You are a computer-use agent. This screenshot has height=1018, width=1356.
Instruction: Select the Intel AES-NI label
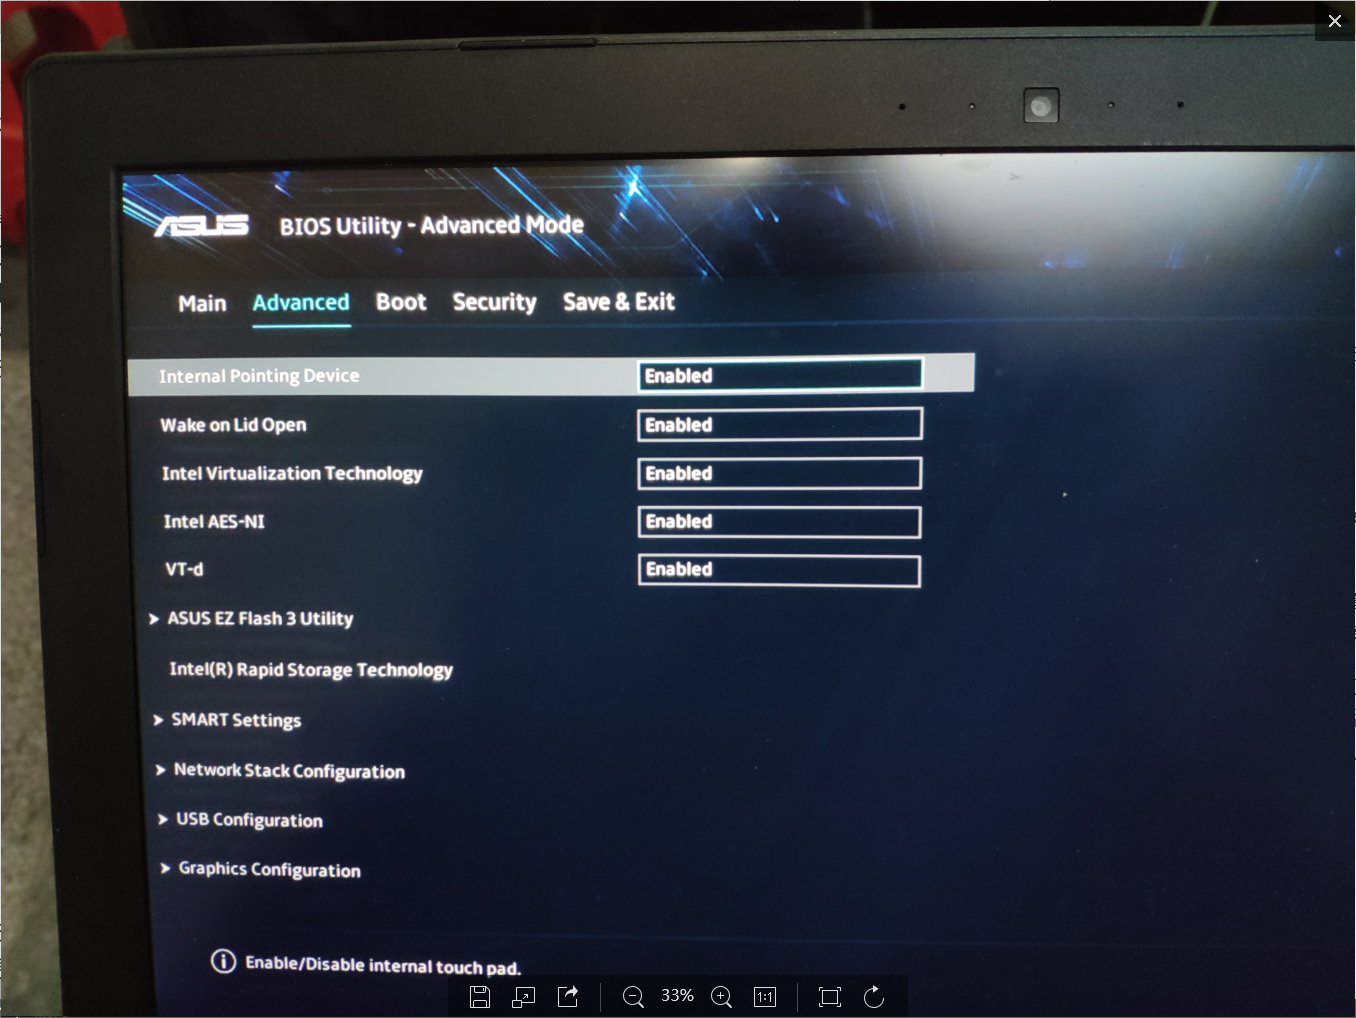214,521
